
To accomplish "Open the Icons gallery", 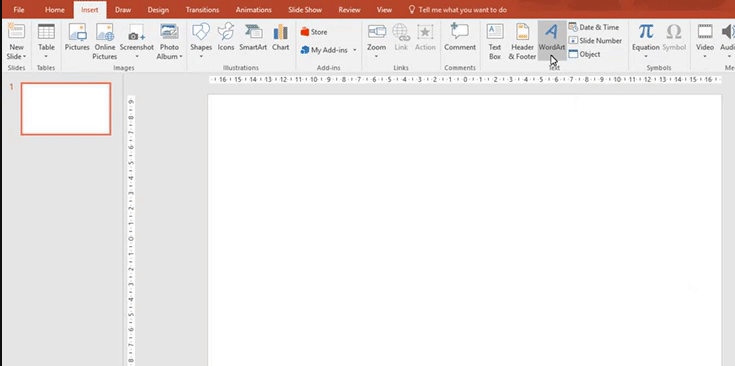I will pos(226,37).
